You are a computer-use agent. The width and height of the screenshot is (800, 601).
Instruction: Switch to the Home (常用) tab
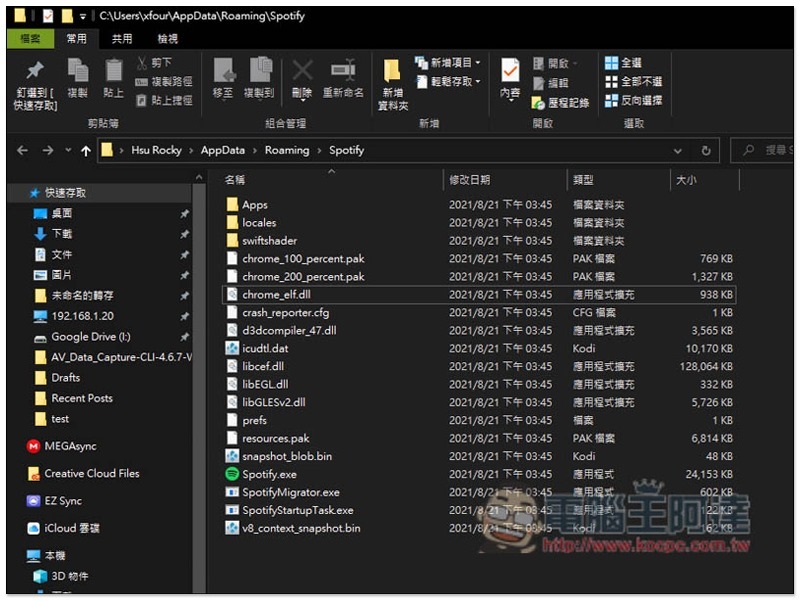77,38
